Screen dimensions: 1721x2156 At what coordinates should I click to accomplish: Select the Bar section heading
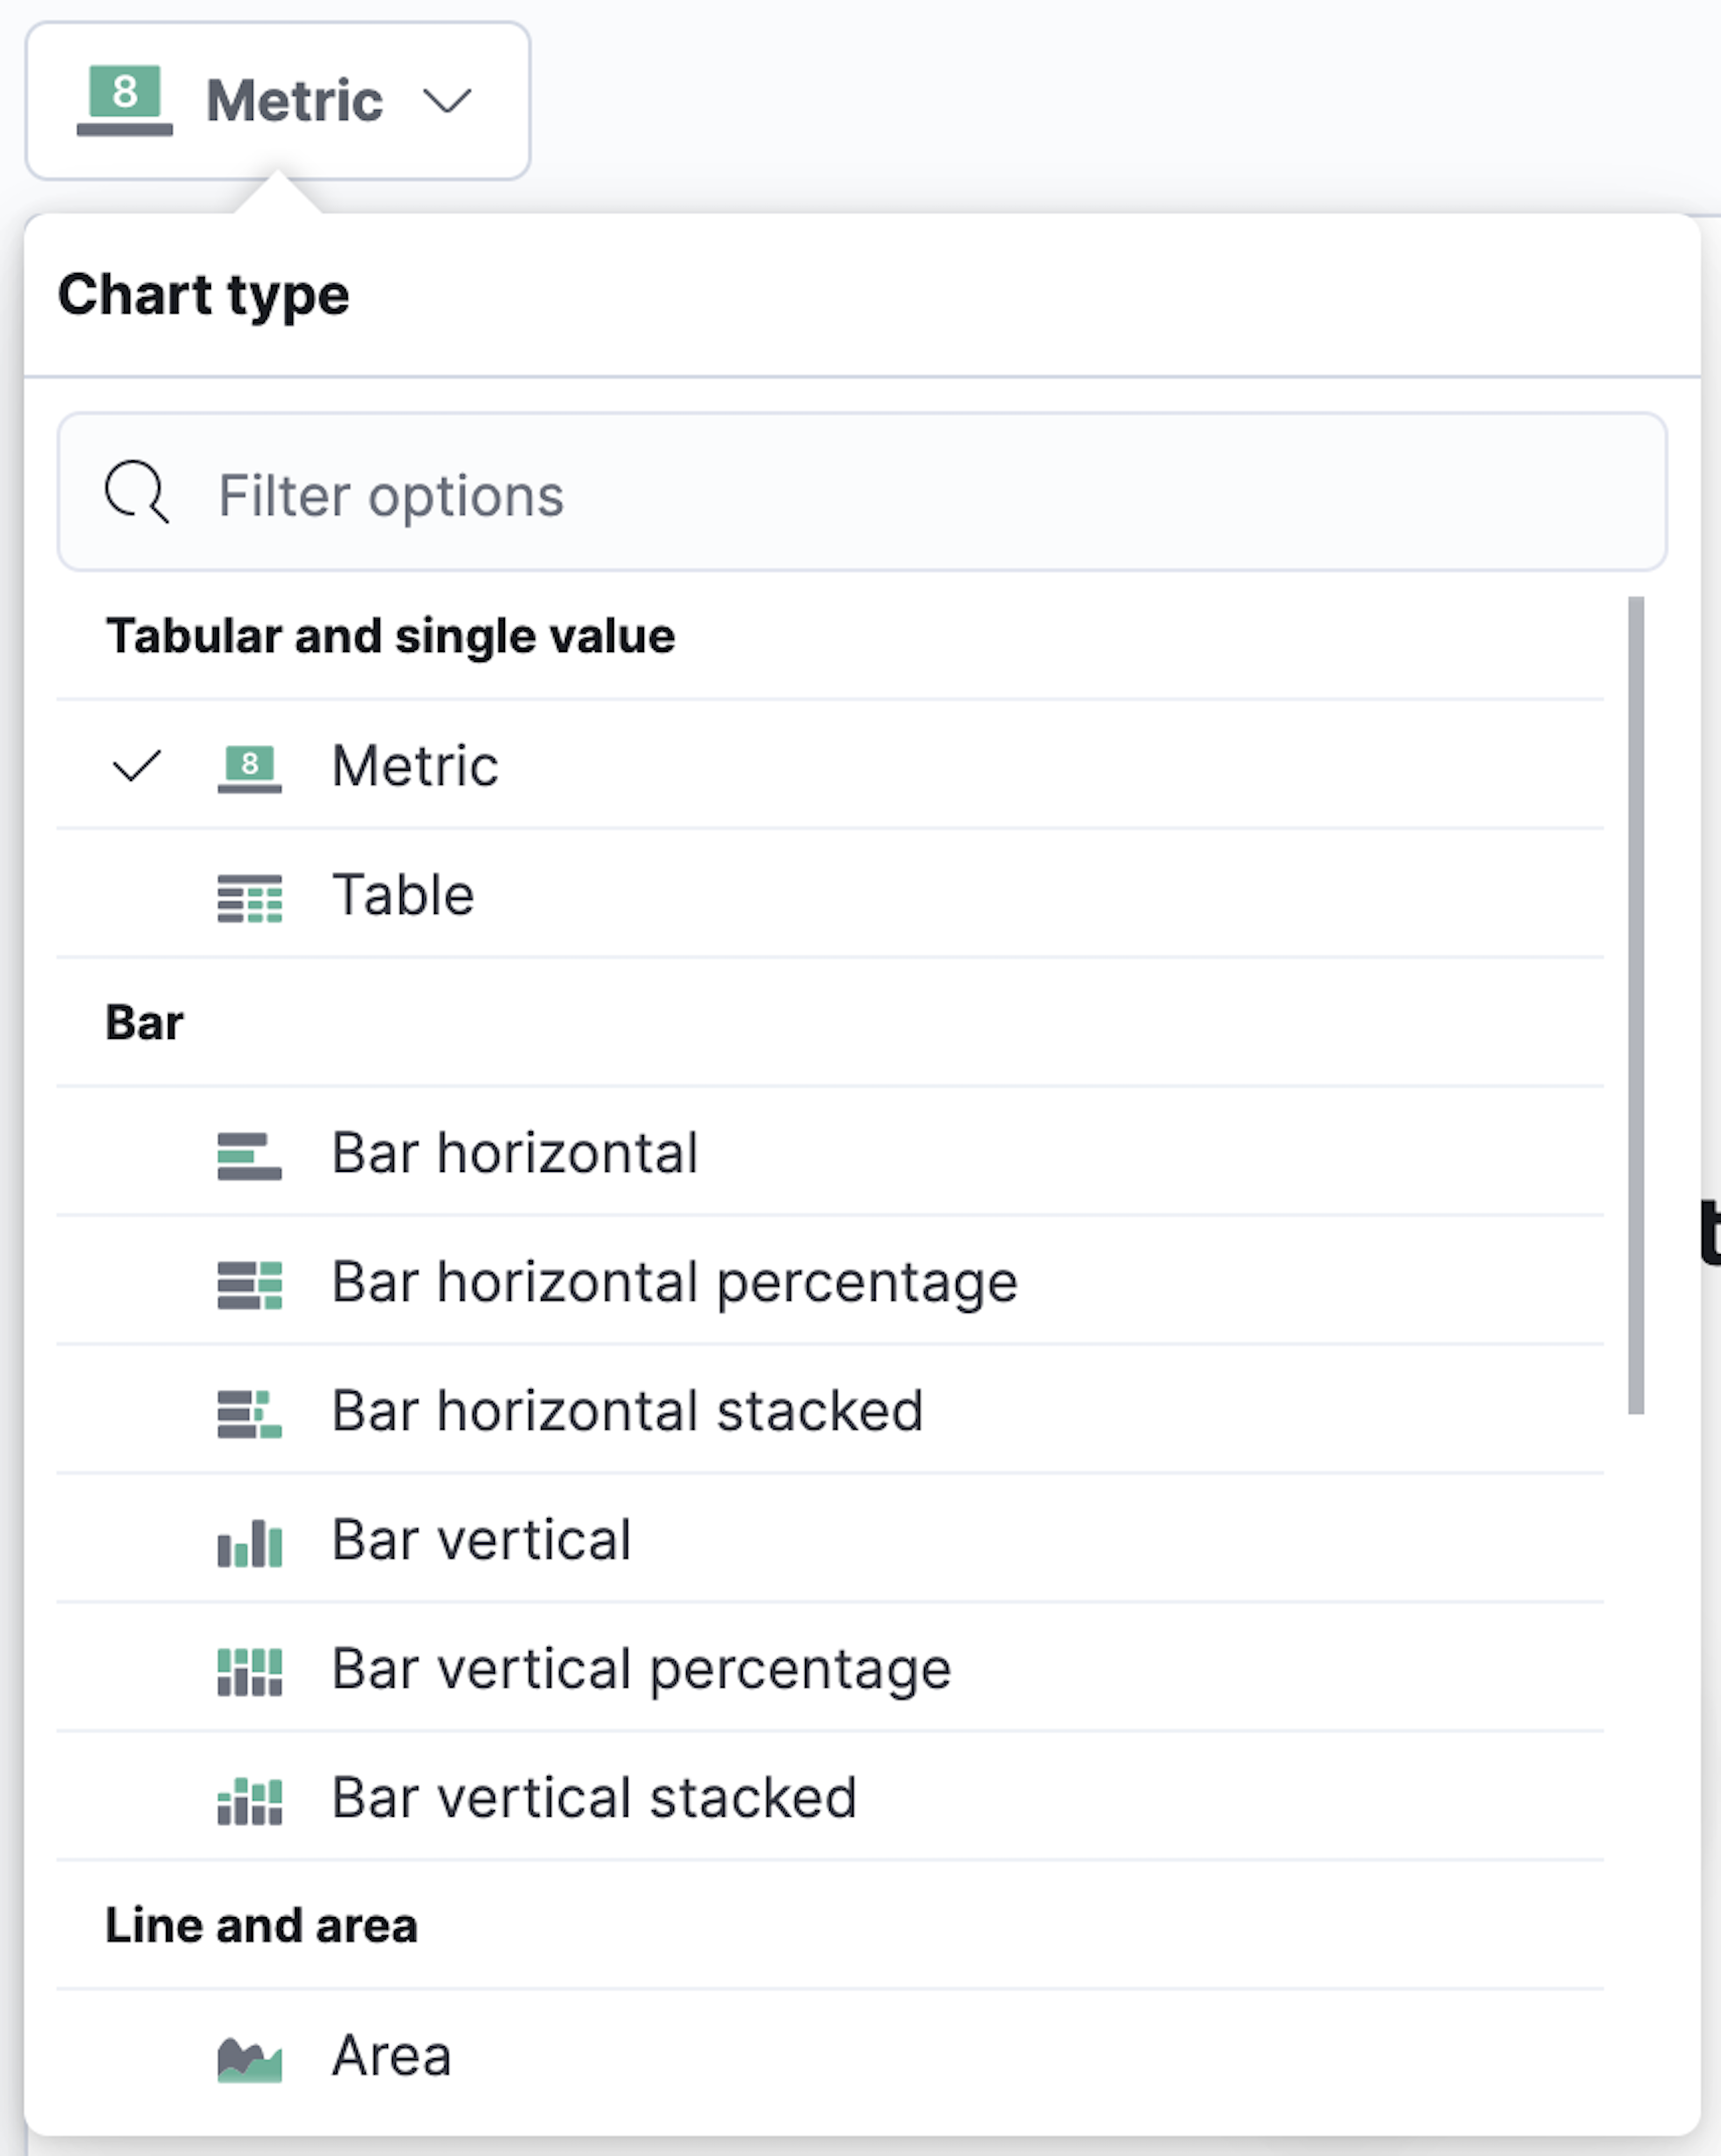pyautogui.click(x=144, y=1022)
